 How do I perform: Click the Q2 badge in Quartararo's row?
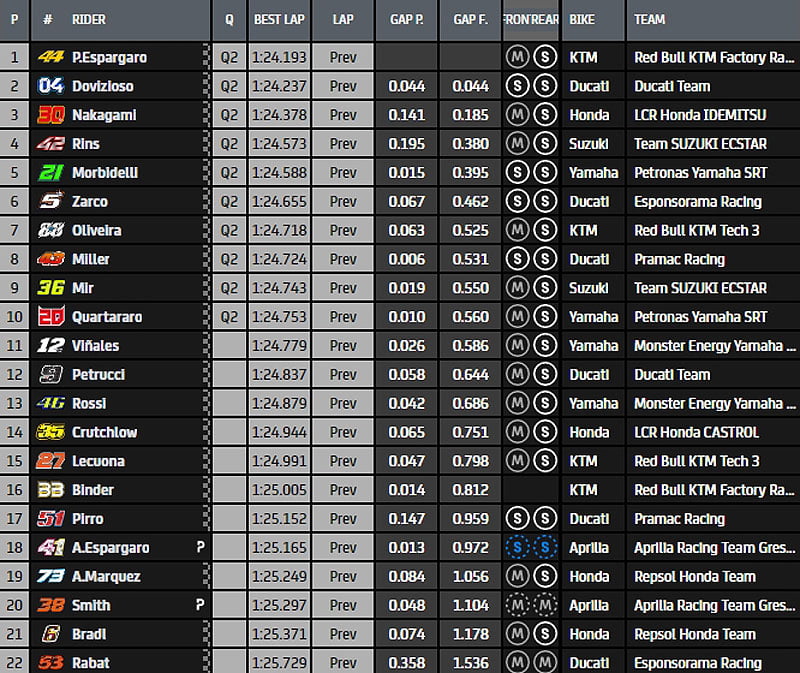(x=230, y=317)
